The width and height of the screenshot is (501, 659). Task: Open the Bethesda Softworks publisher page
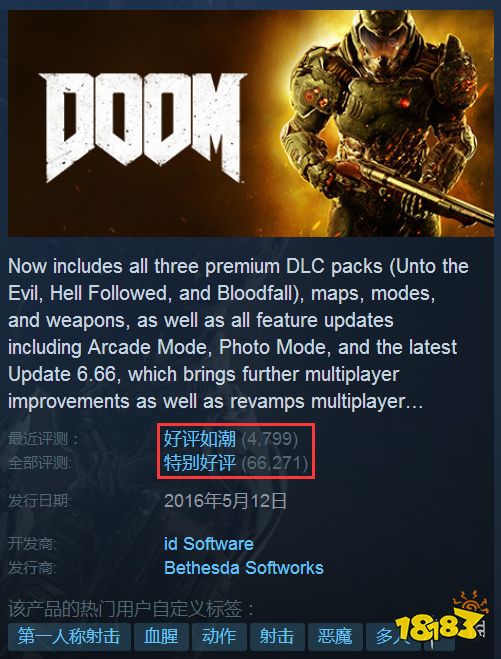point(244,567)
